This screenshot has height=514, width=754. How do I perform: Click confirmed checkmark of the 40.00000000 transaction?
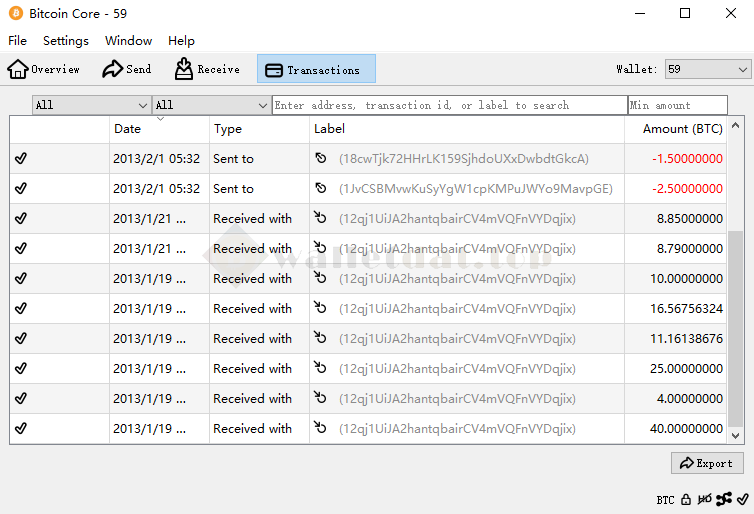pos(21,428)
